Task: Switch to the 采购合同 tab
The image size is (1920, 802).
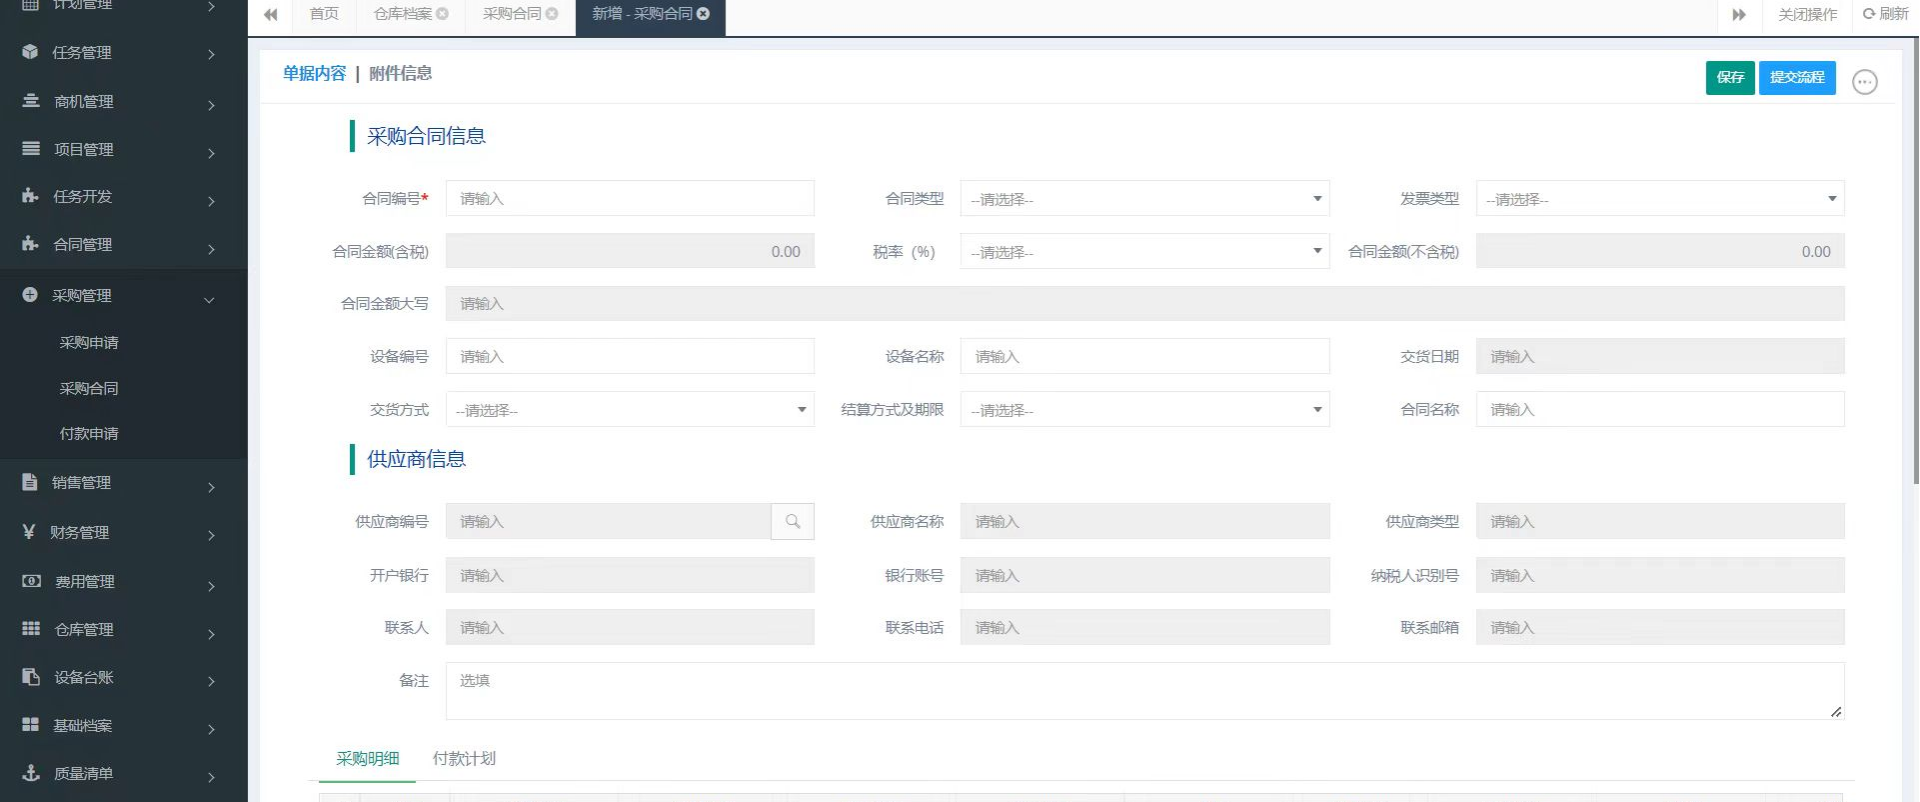Action: point(512,14)
